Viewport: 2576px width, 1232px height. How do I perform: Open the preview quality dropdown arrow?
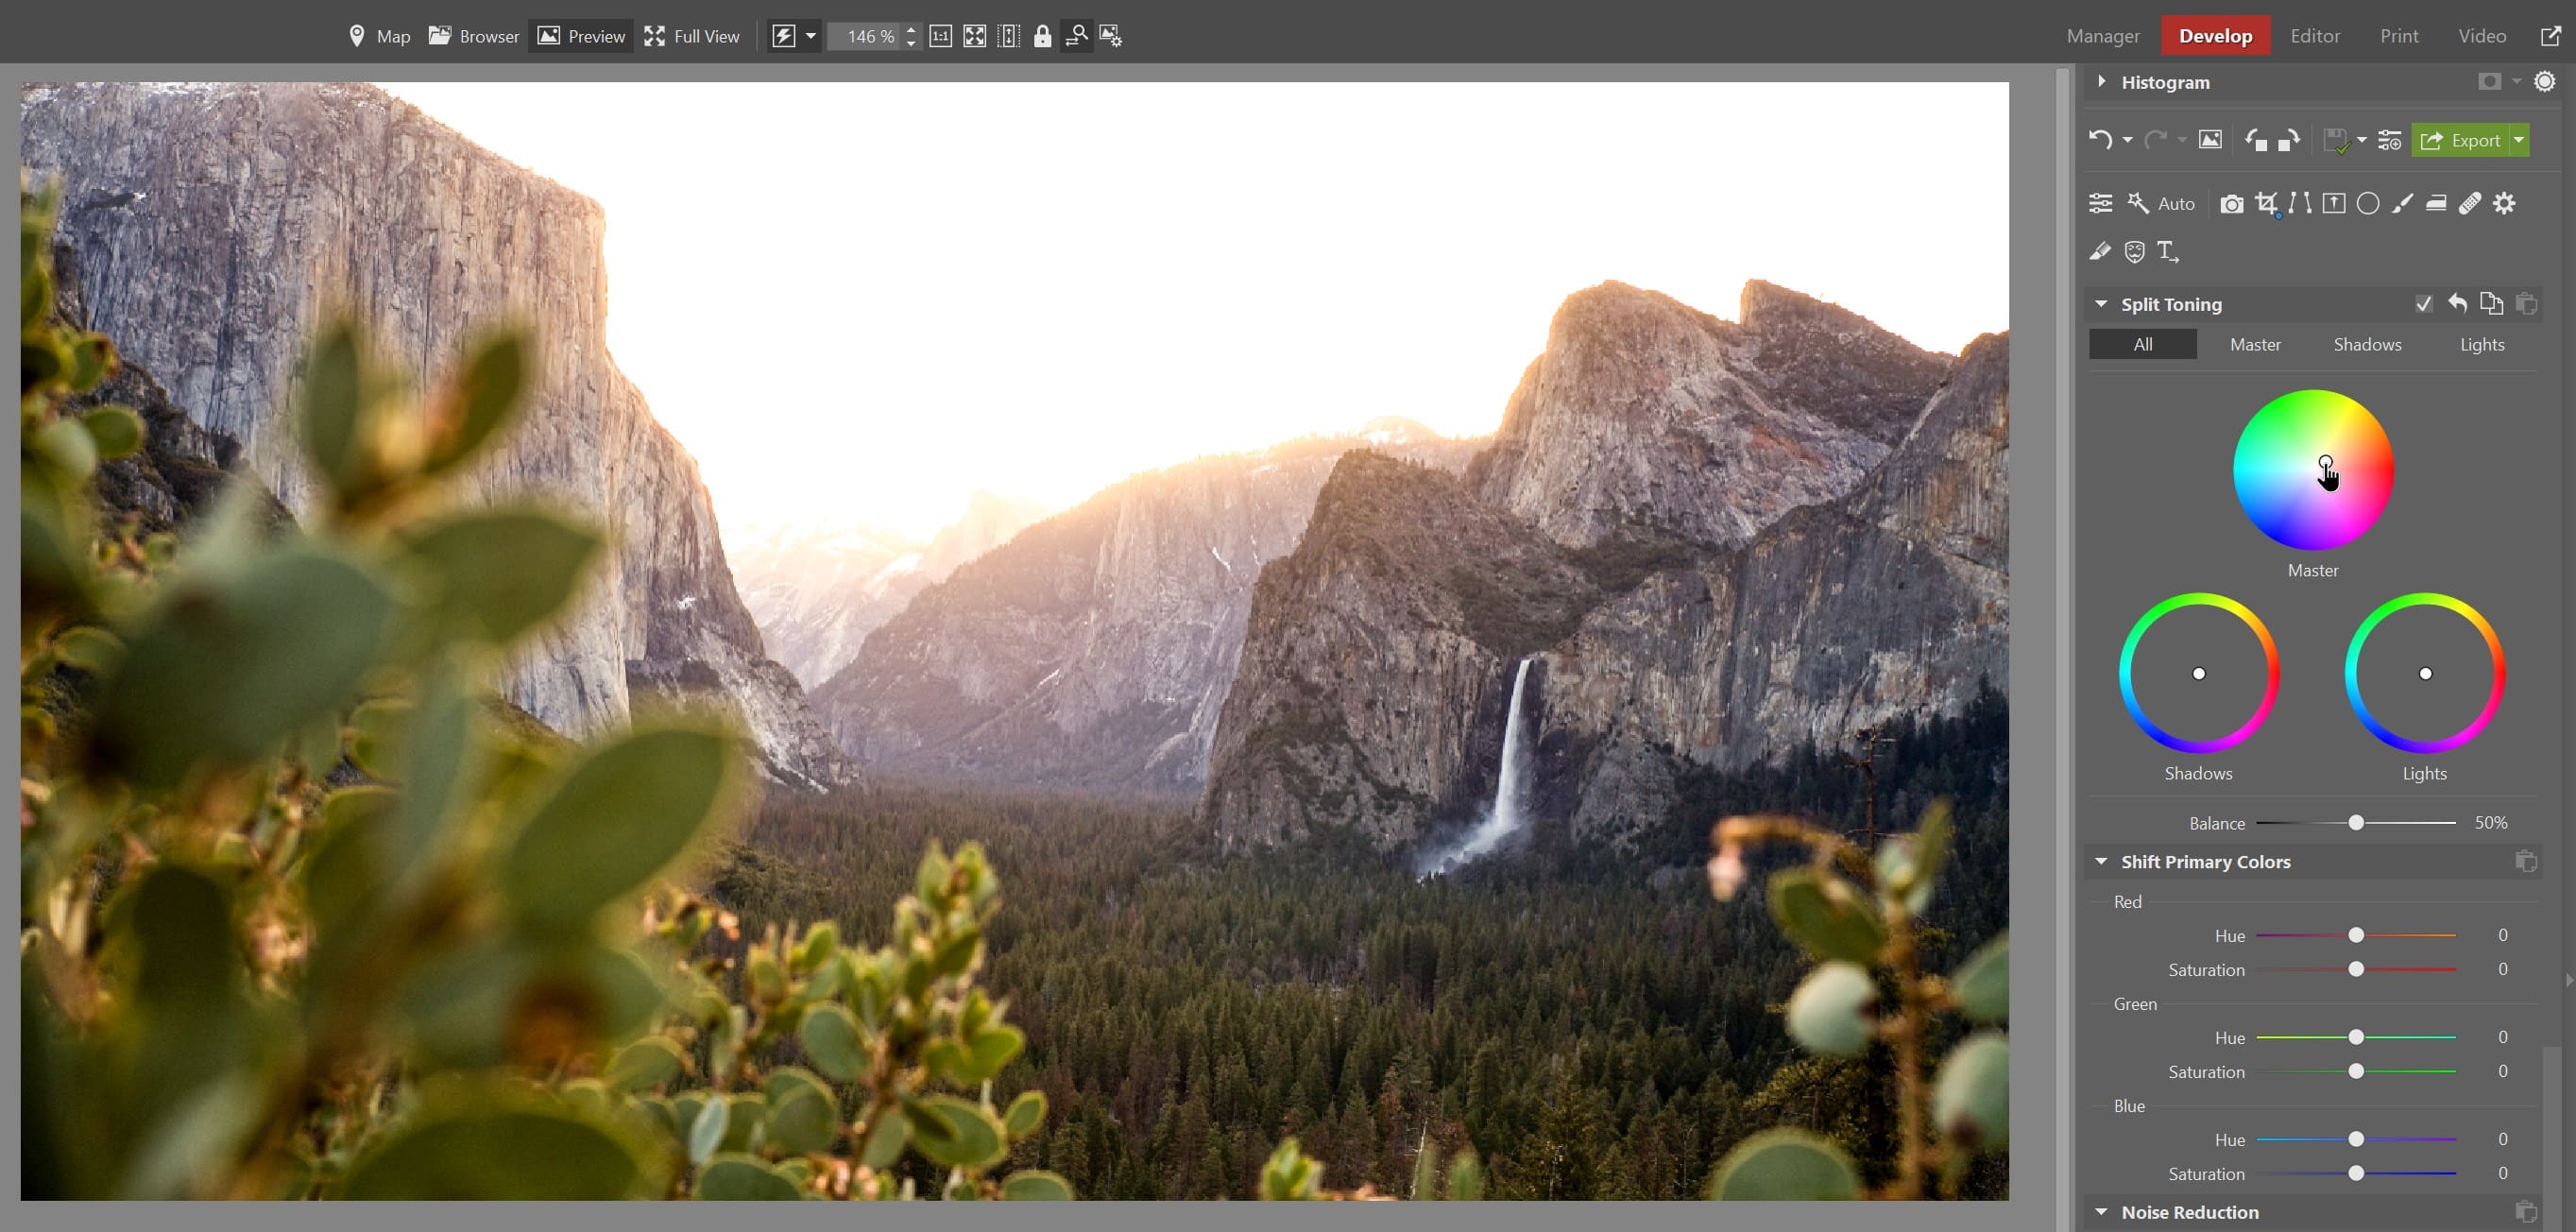pyautogui.click(x=811, y=36)
